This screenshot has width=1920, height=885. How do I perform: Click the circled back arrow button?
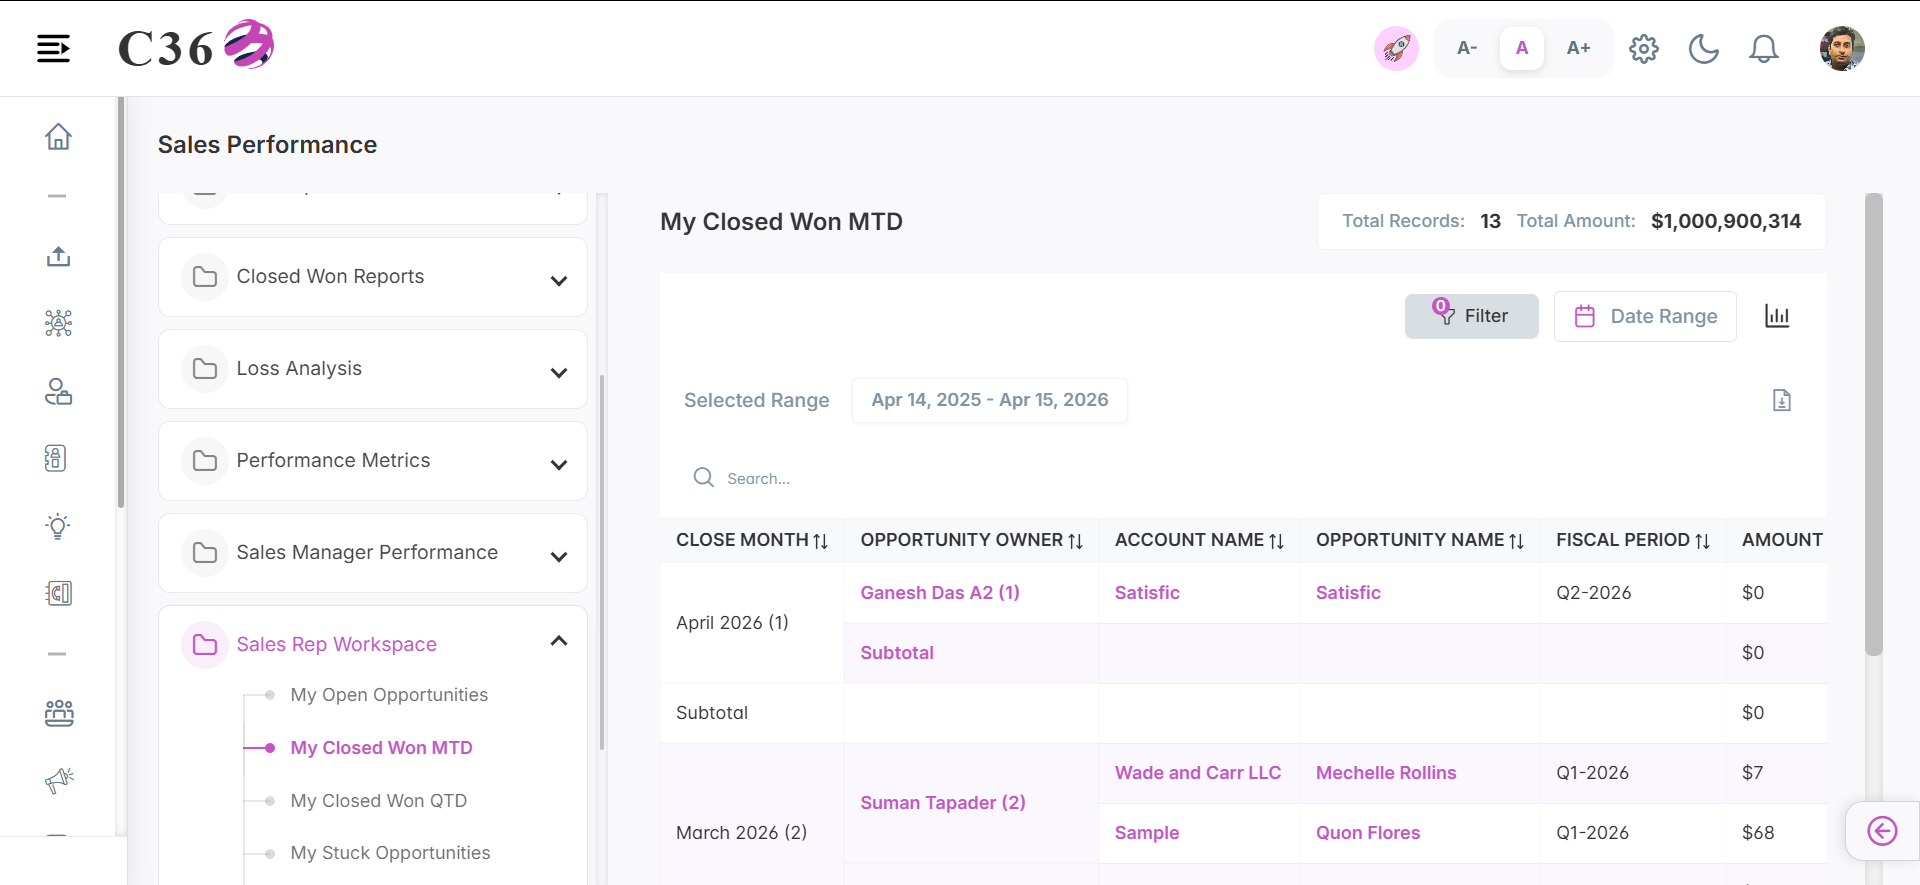tap(1882, 831)
